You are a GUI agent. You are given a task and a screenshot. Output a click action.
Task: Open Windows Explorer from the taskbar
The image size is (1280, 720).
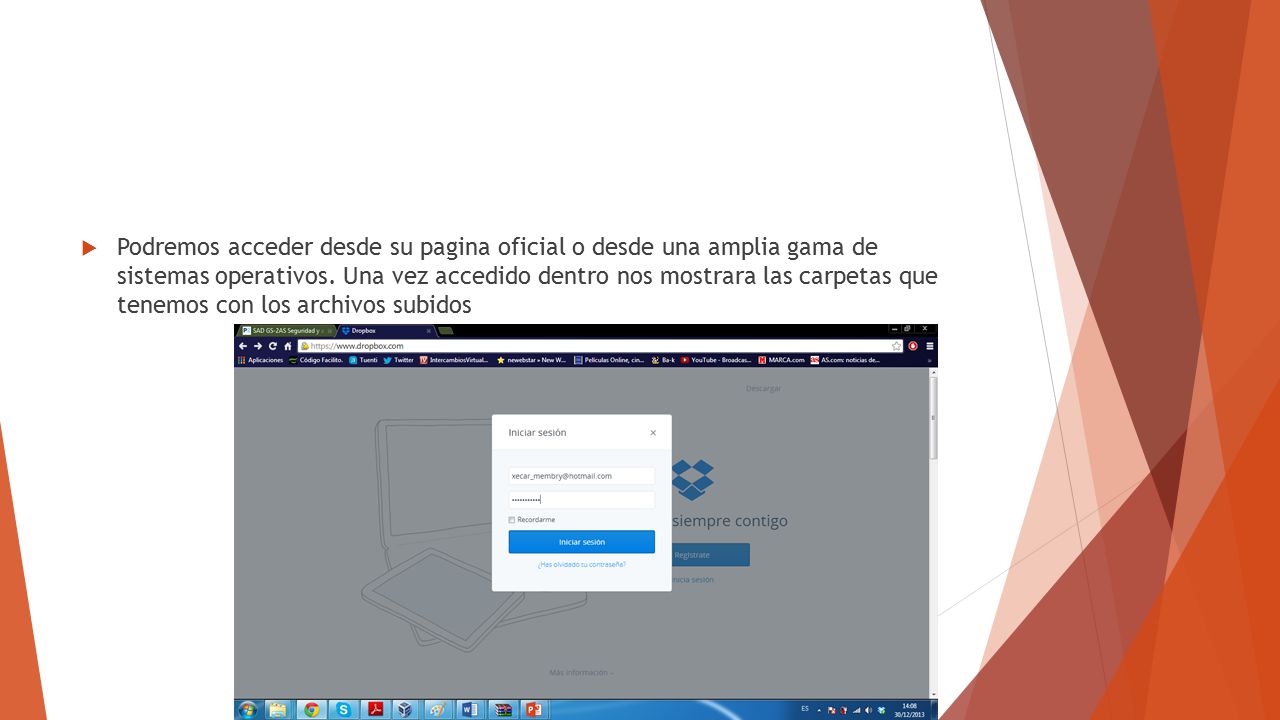point(278,709)
